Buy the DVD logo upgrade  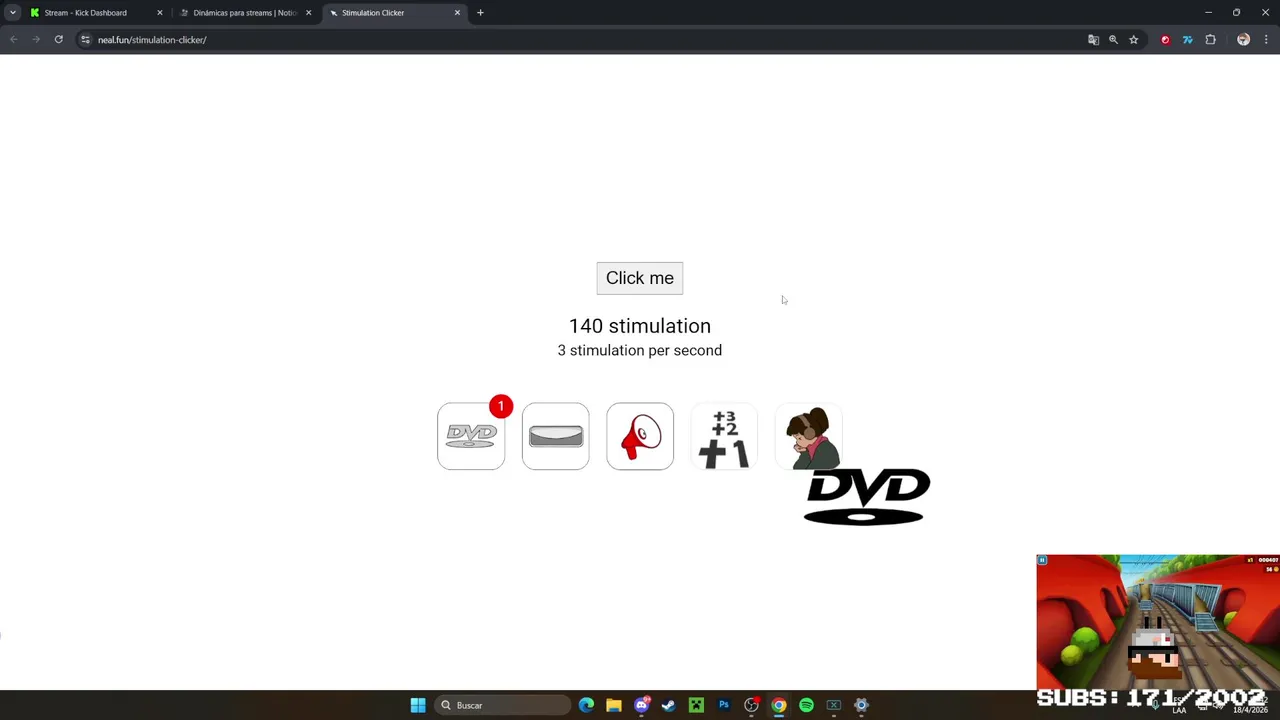coord(471,436)
